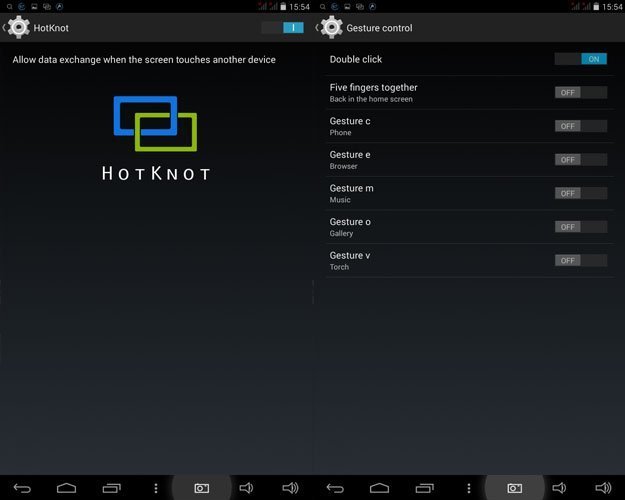This screenshot has height=500, width=625.
Task: Open overflow menu dots in Gesture control navbar
Action: click(469, 488)
